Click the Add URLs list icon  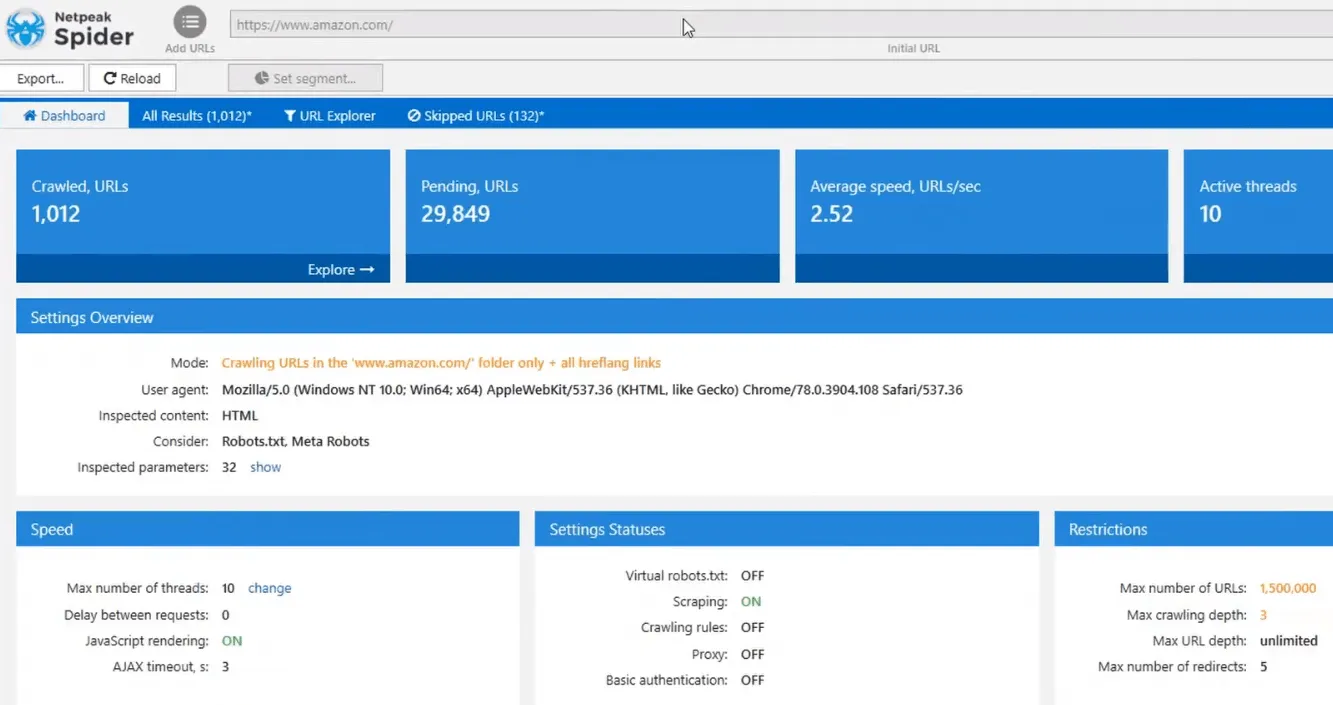pos(189,22)
